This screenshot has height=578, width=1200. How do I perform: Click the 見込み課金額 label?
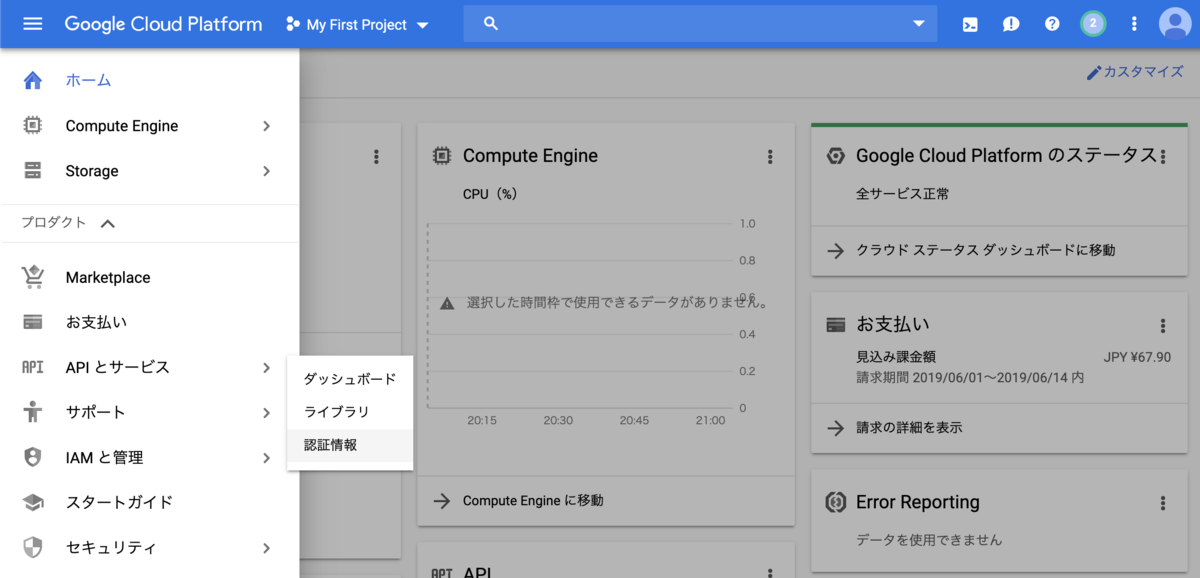click(896, 357)
